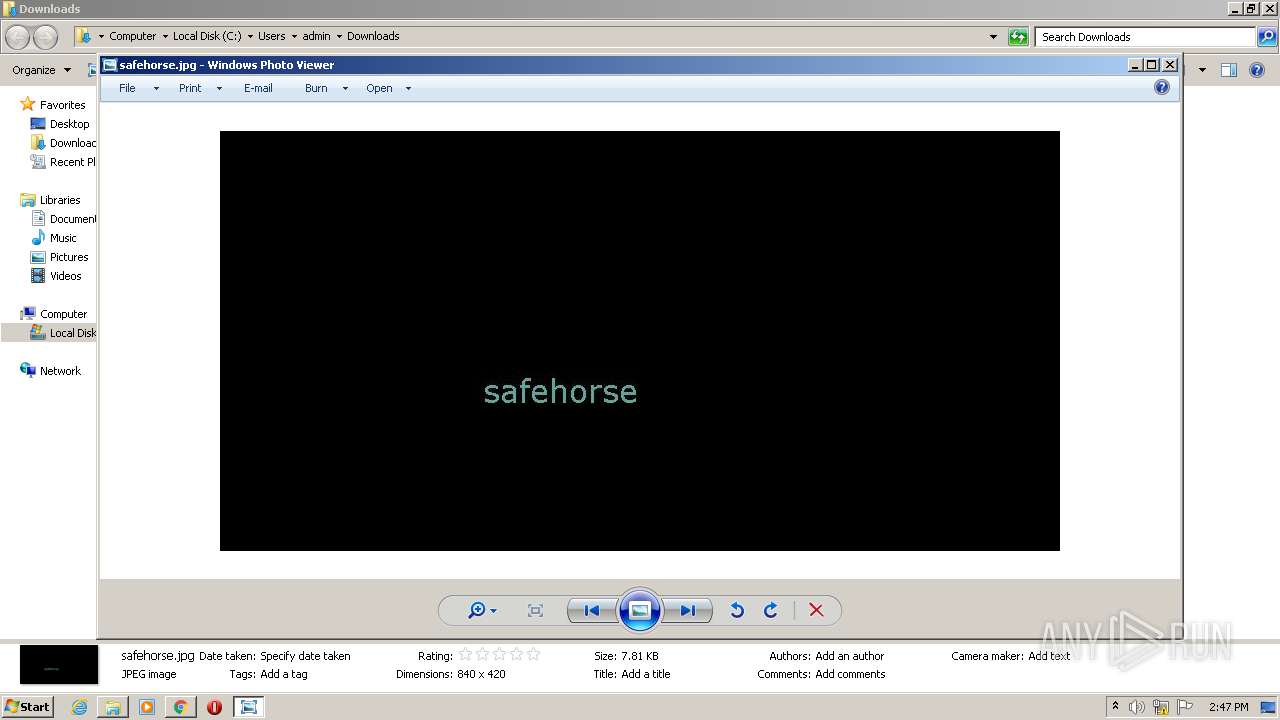Click Specify date taken field

tap(305, 656)
